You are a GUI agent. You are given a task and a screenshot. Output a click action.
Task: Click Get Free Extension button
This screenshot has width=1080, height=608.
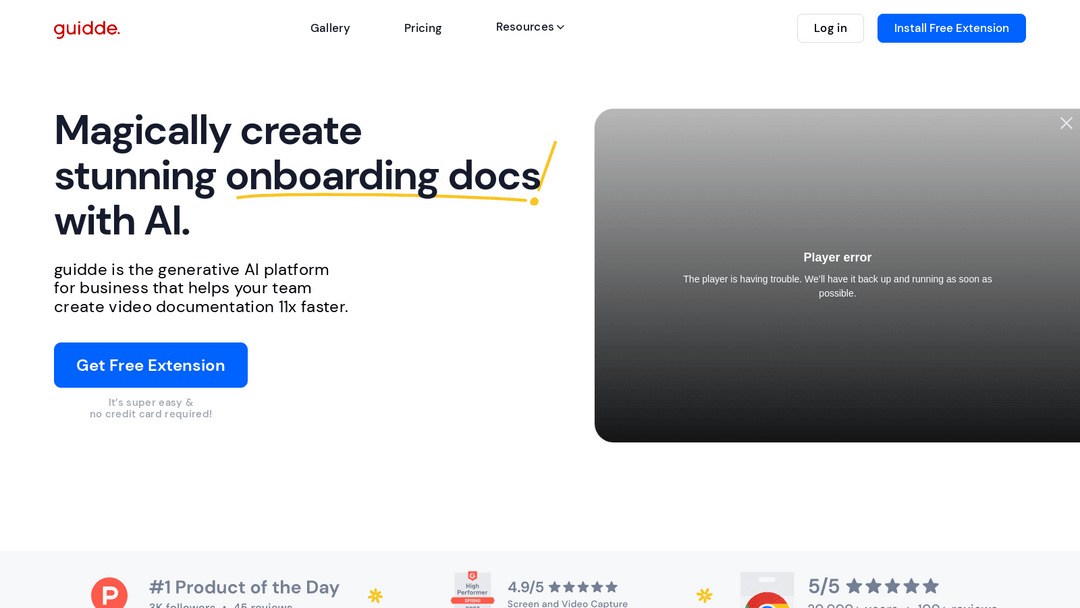(151, 365)
